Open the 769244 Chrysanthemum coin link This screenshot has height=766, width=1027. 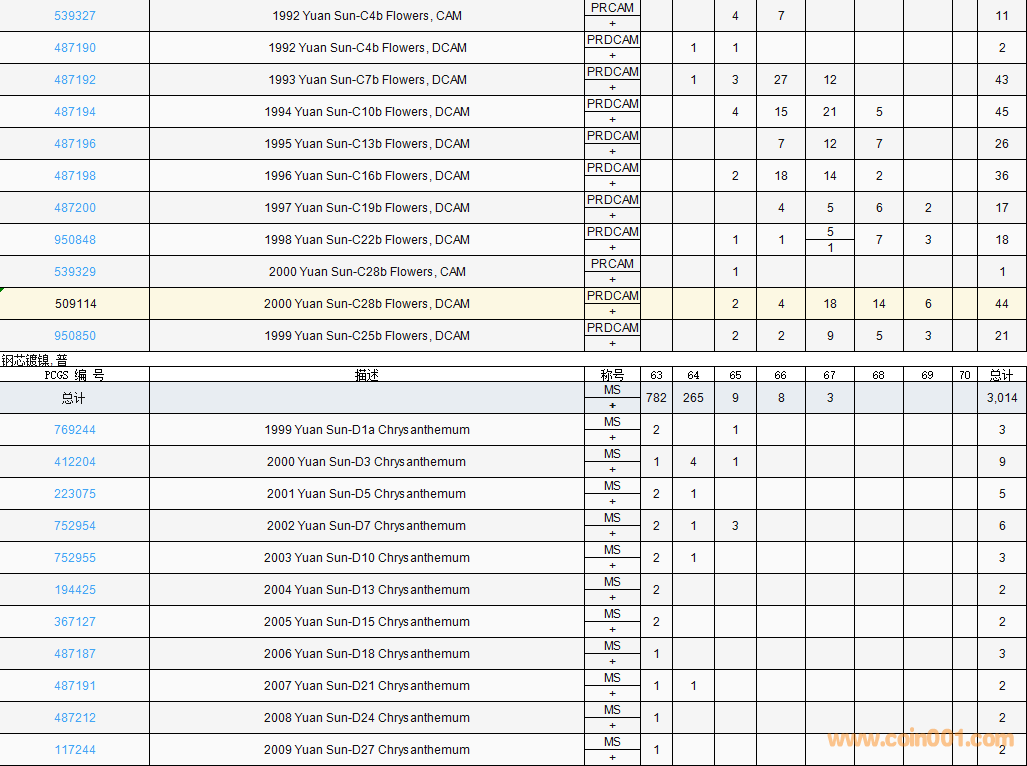75,430
